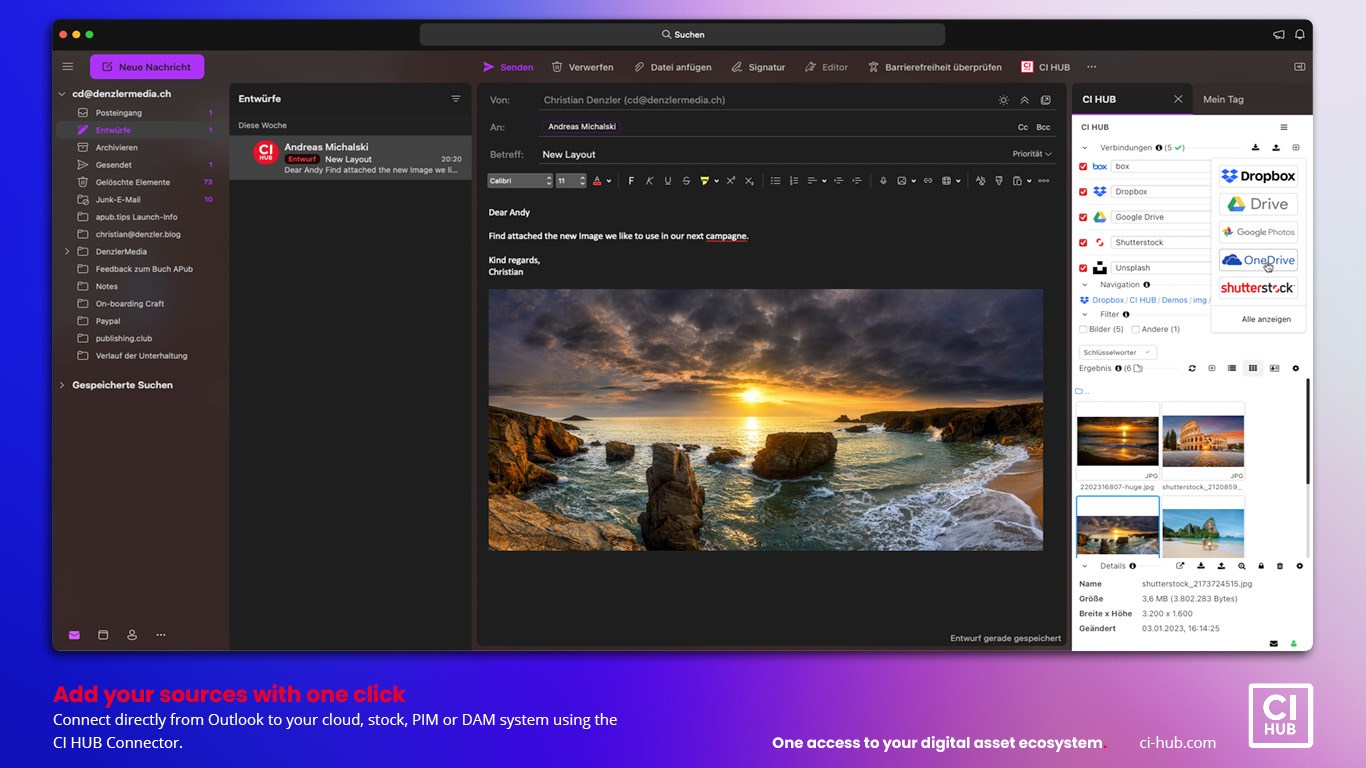Apply subscript formatting

(749, 181)
